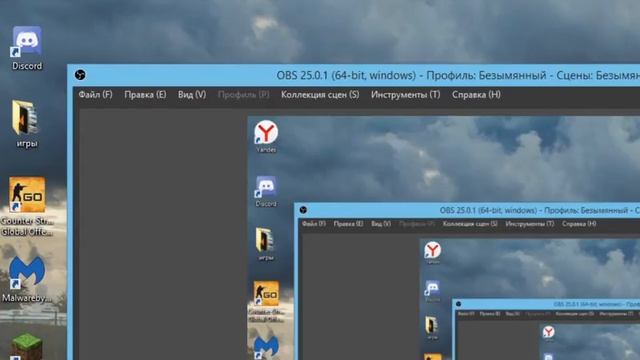Screen dimensions: 640x360
Task: Open the Файл (F) menu
Action: (95, 95)
